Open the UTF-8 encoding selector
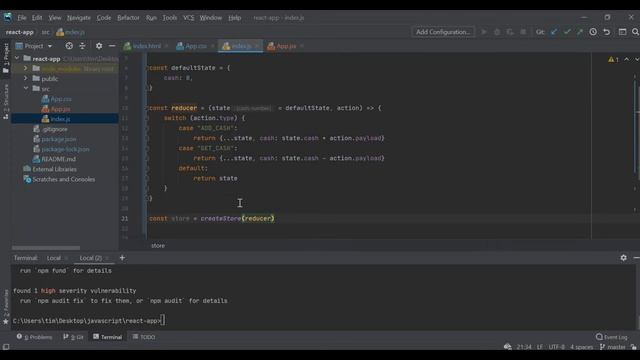640x360 pixels. [556, 347]
